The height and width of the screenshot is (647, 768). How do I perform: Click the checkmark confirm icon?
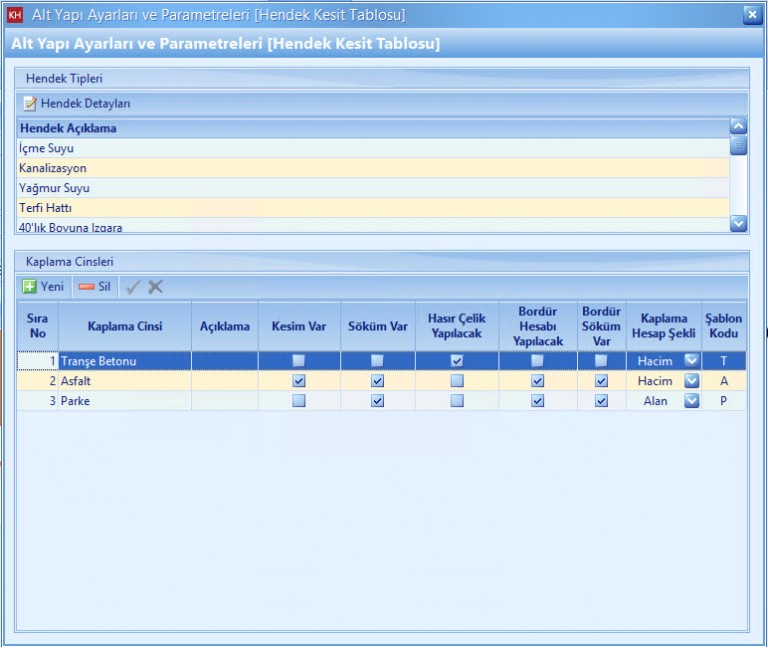point(133,287)
